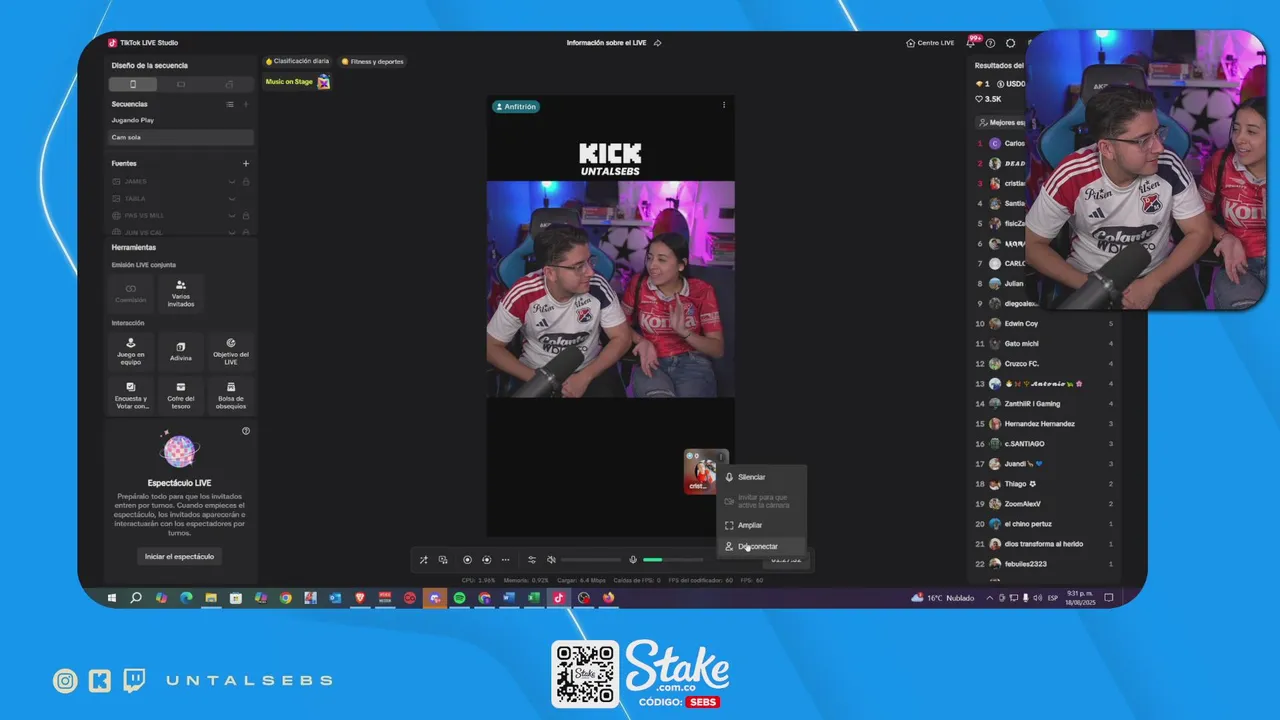The height and width of the screenshot is (720, 1280).
Task: Open guest thumbnail three-dot menu
Action: (722, 456)
